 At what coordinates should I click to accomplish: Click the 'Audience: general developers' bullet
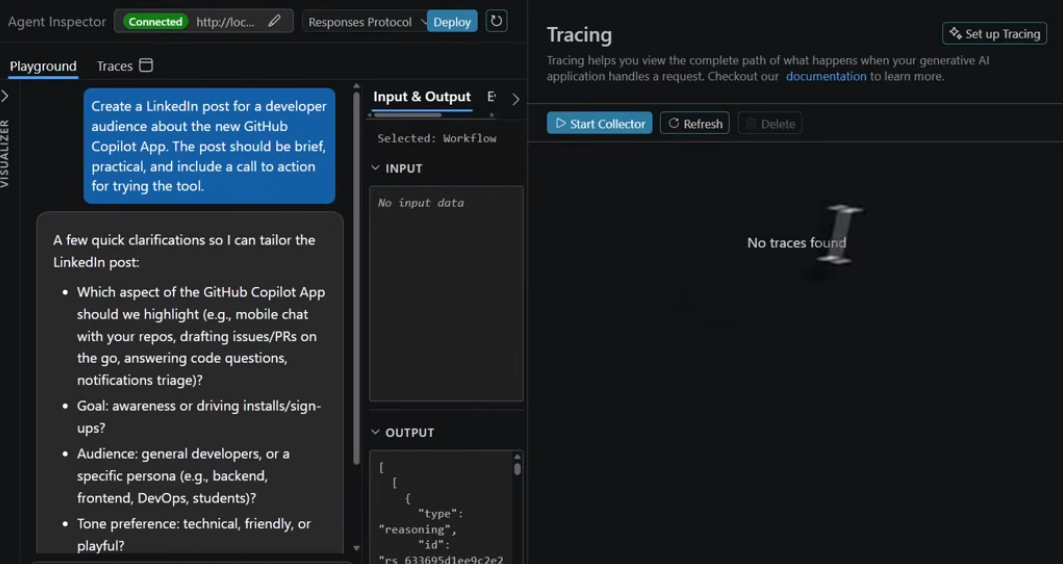point(183,475)
